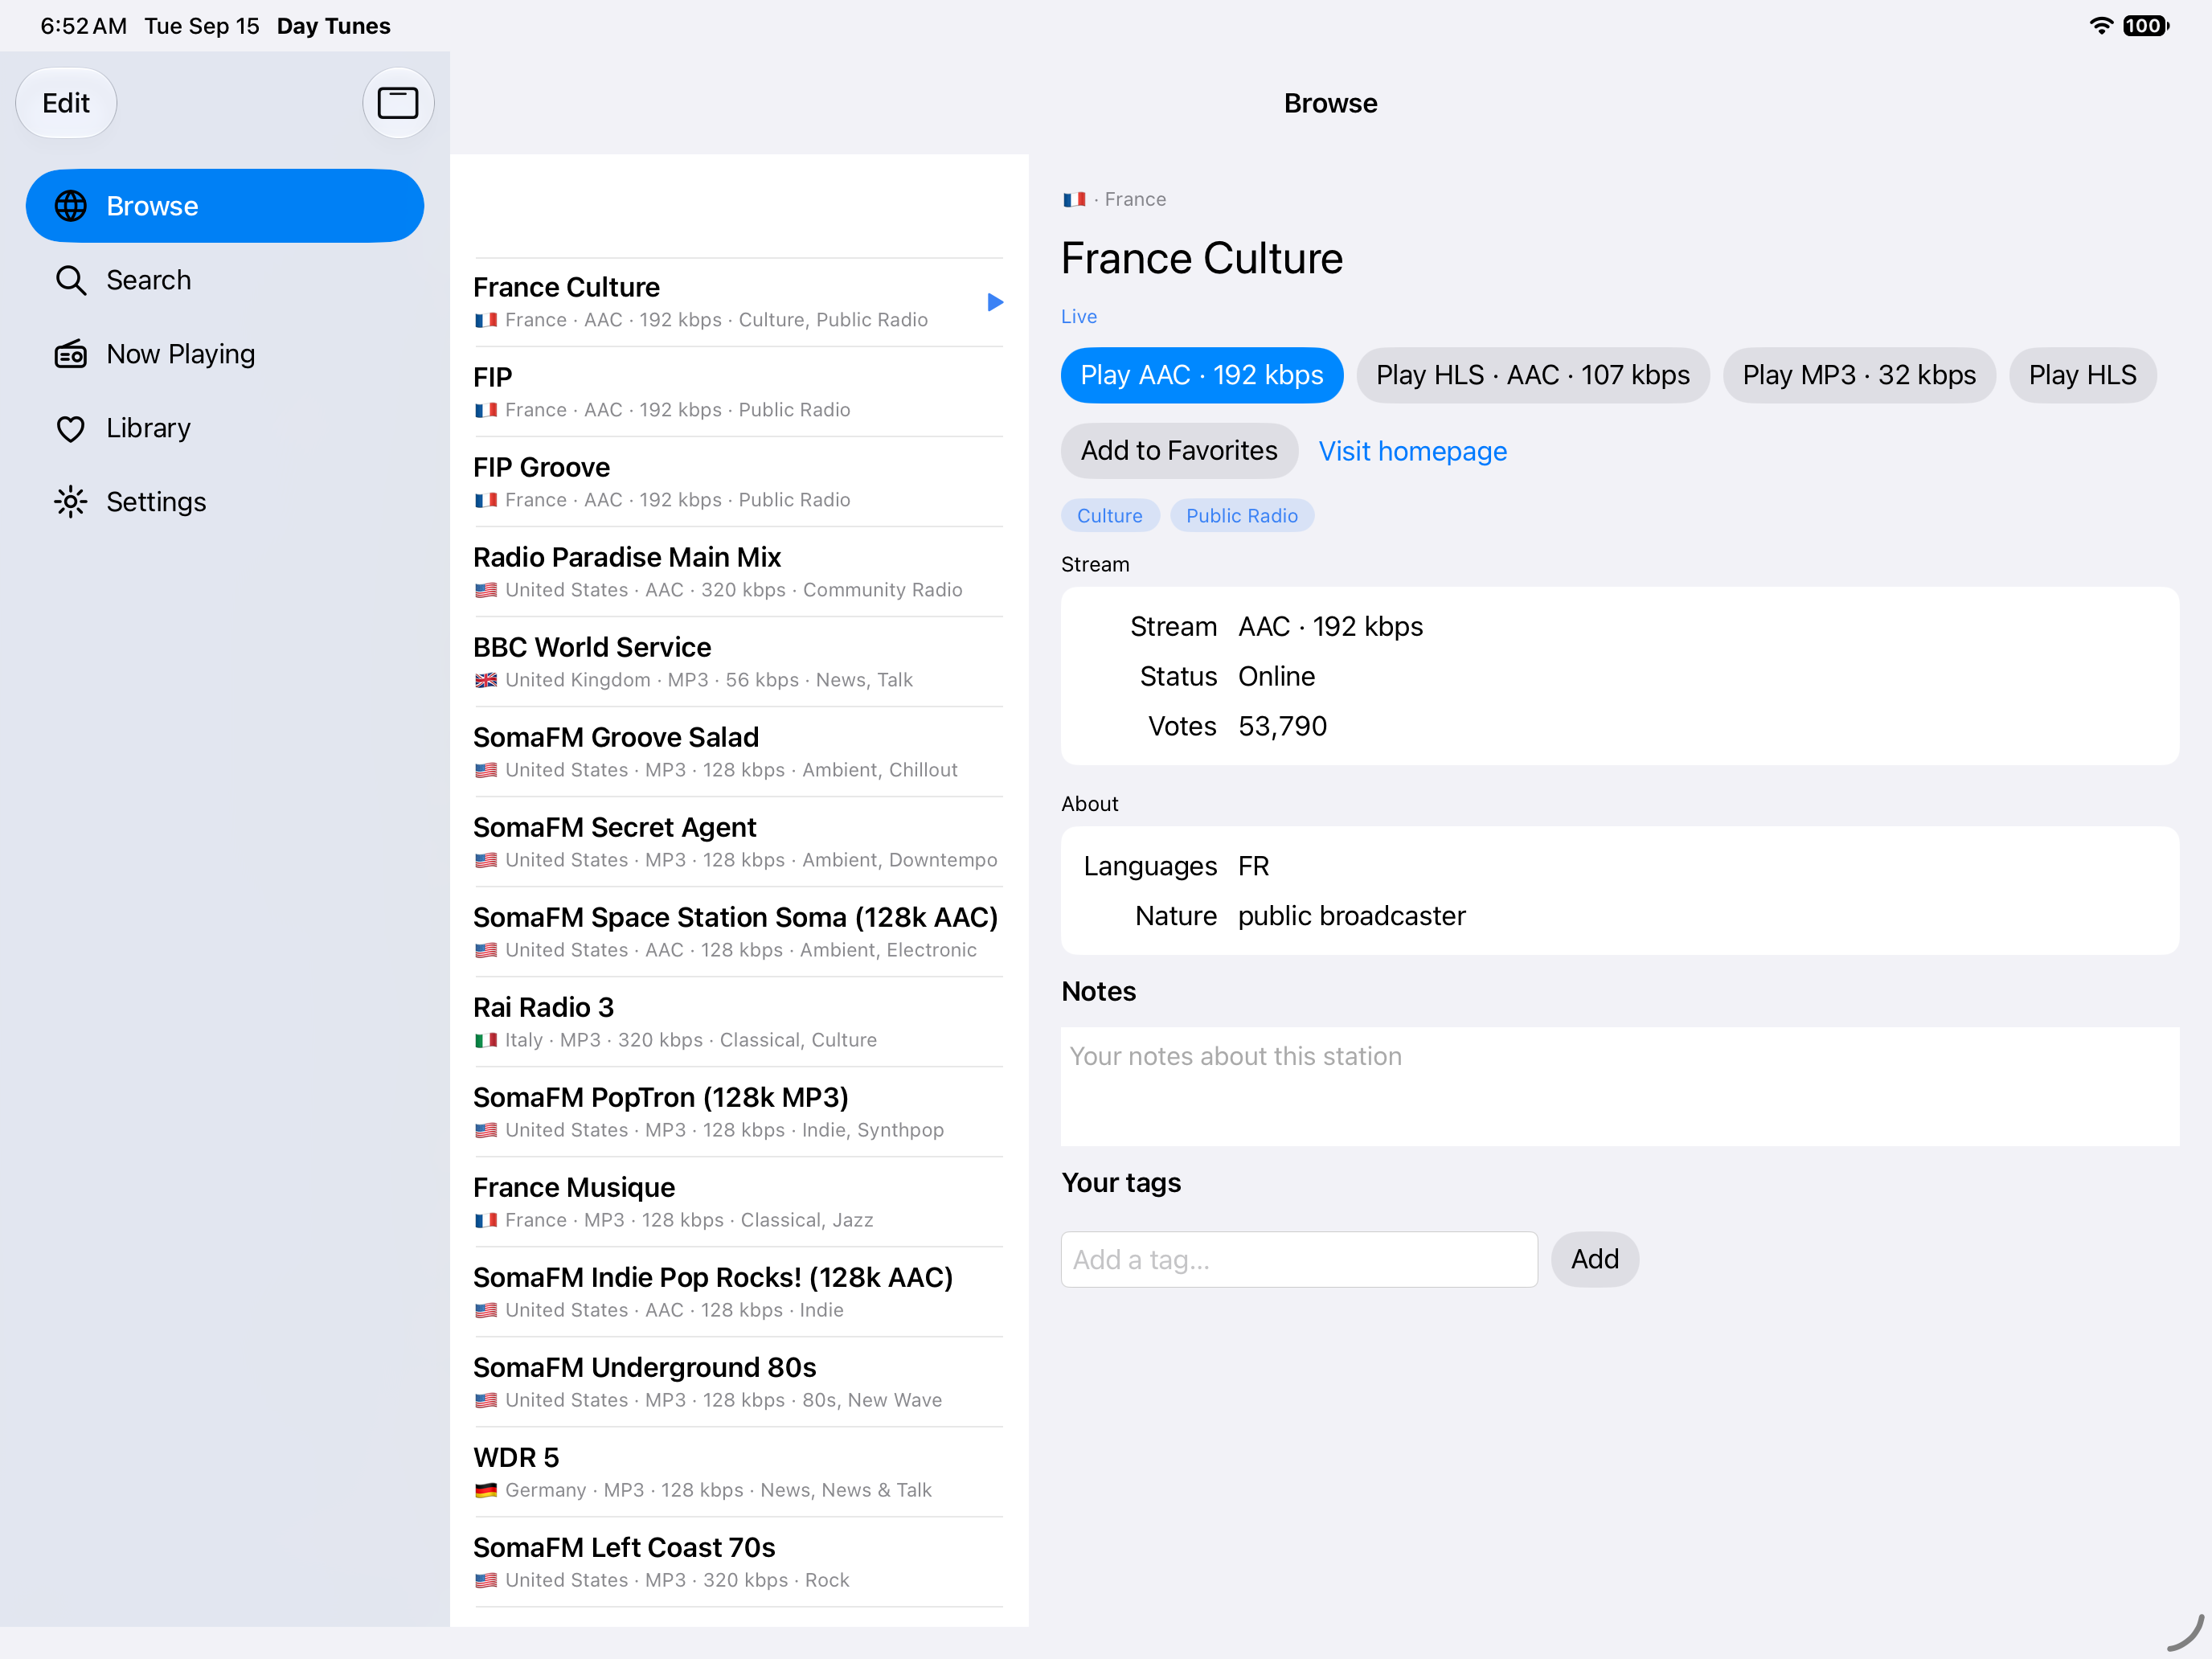2212x1659 pixels.
Task: Click the battery indicator in the status bar
Action: point(2146,26)
